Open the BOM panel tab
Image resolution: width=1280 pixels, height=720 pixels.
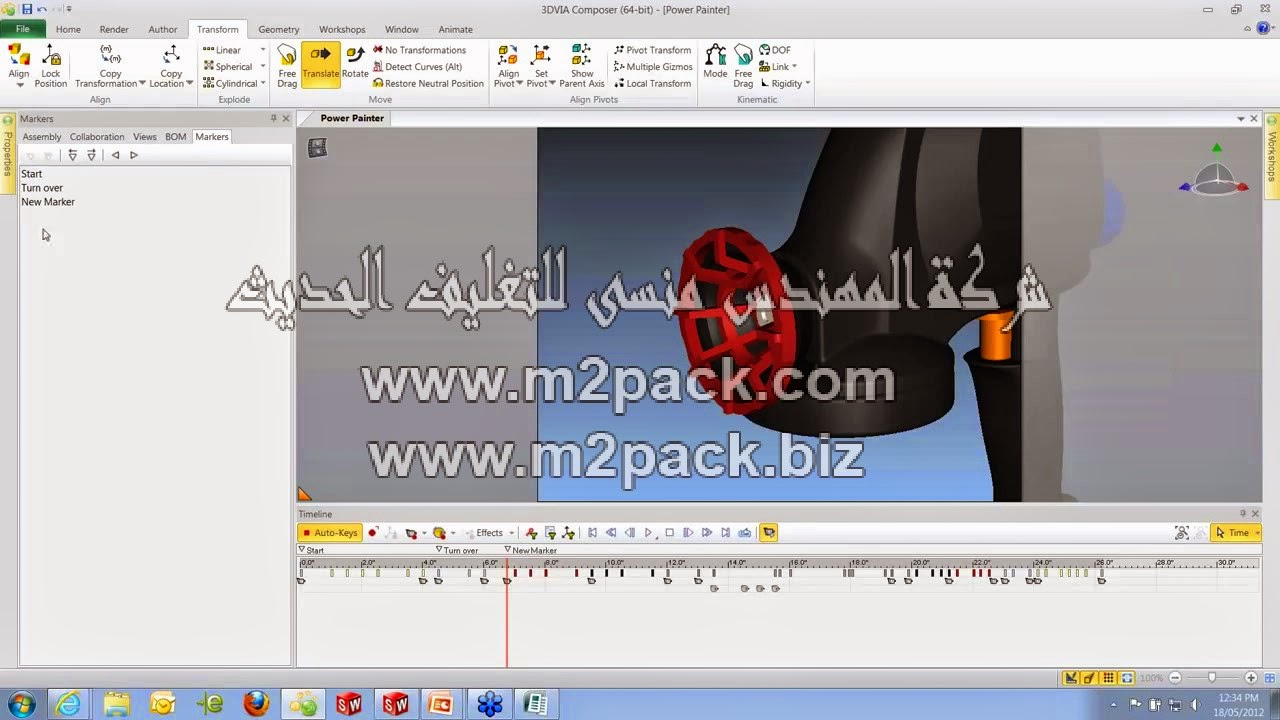tap(176, 137)
